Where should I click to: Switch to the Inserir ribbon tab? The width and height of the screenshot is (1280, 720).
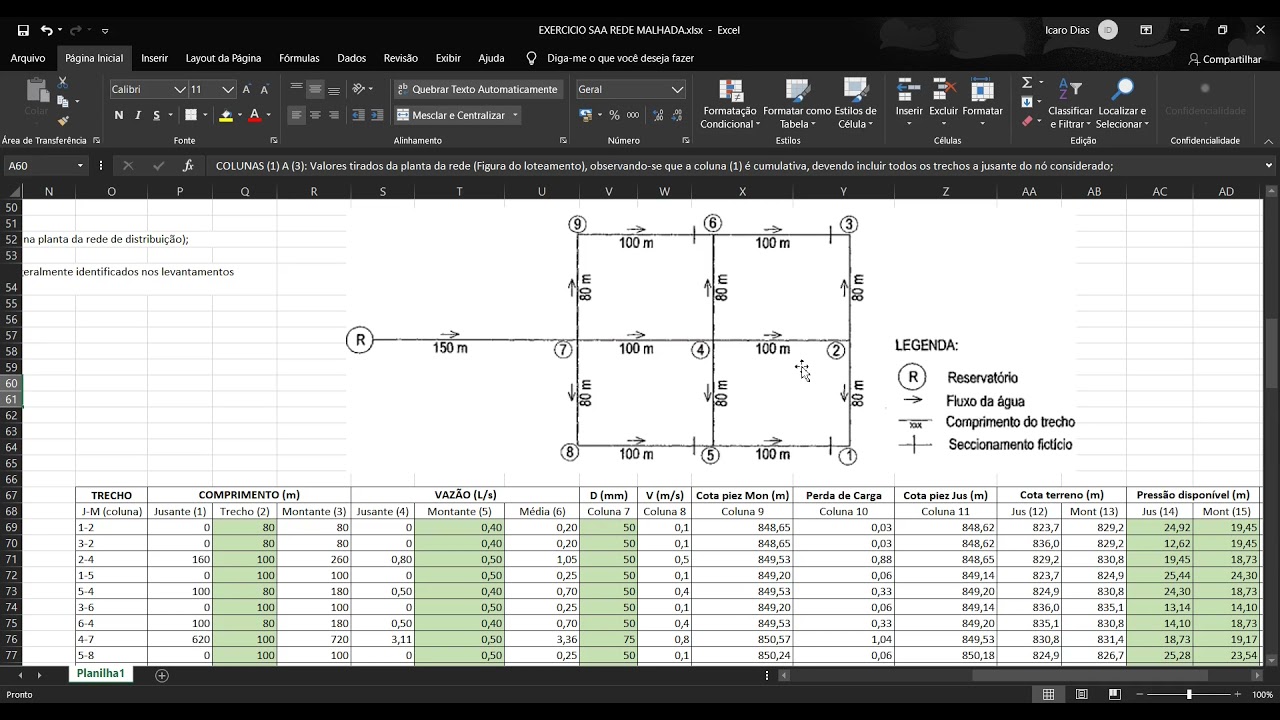(155, 58)
